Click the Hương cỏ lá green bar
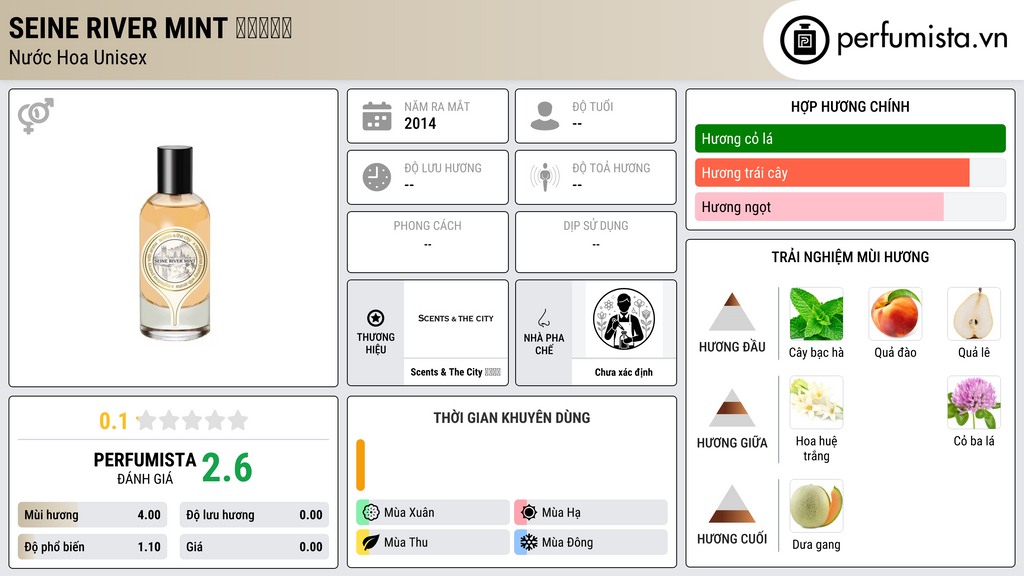The image size is (1024, 576). (850, 138)
